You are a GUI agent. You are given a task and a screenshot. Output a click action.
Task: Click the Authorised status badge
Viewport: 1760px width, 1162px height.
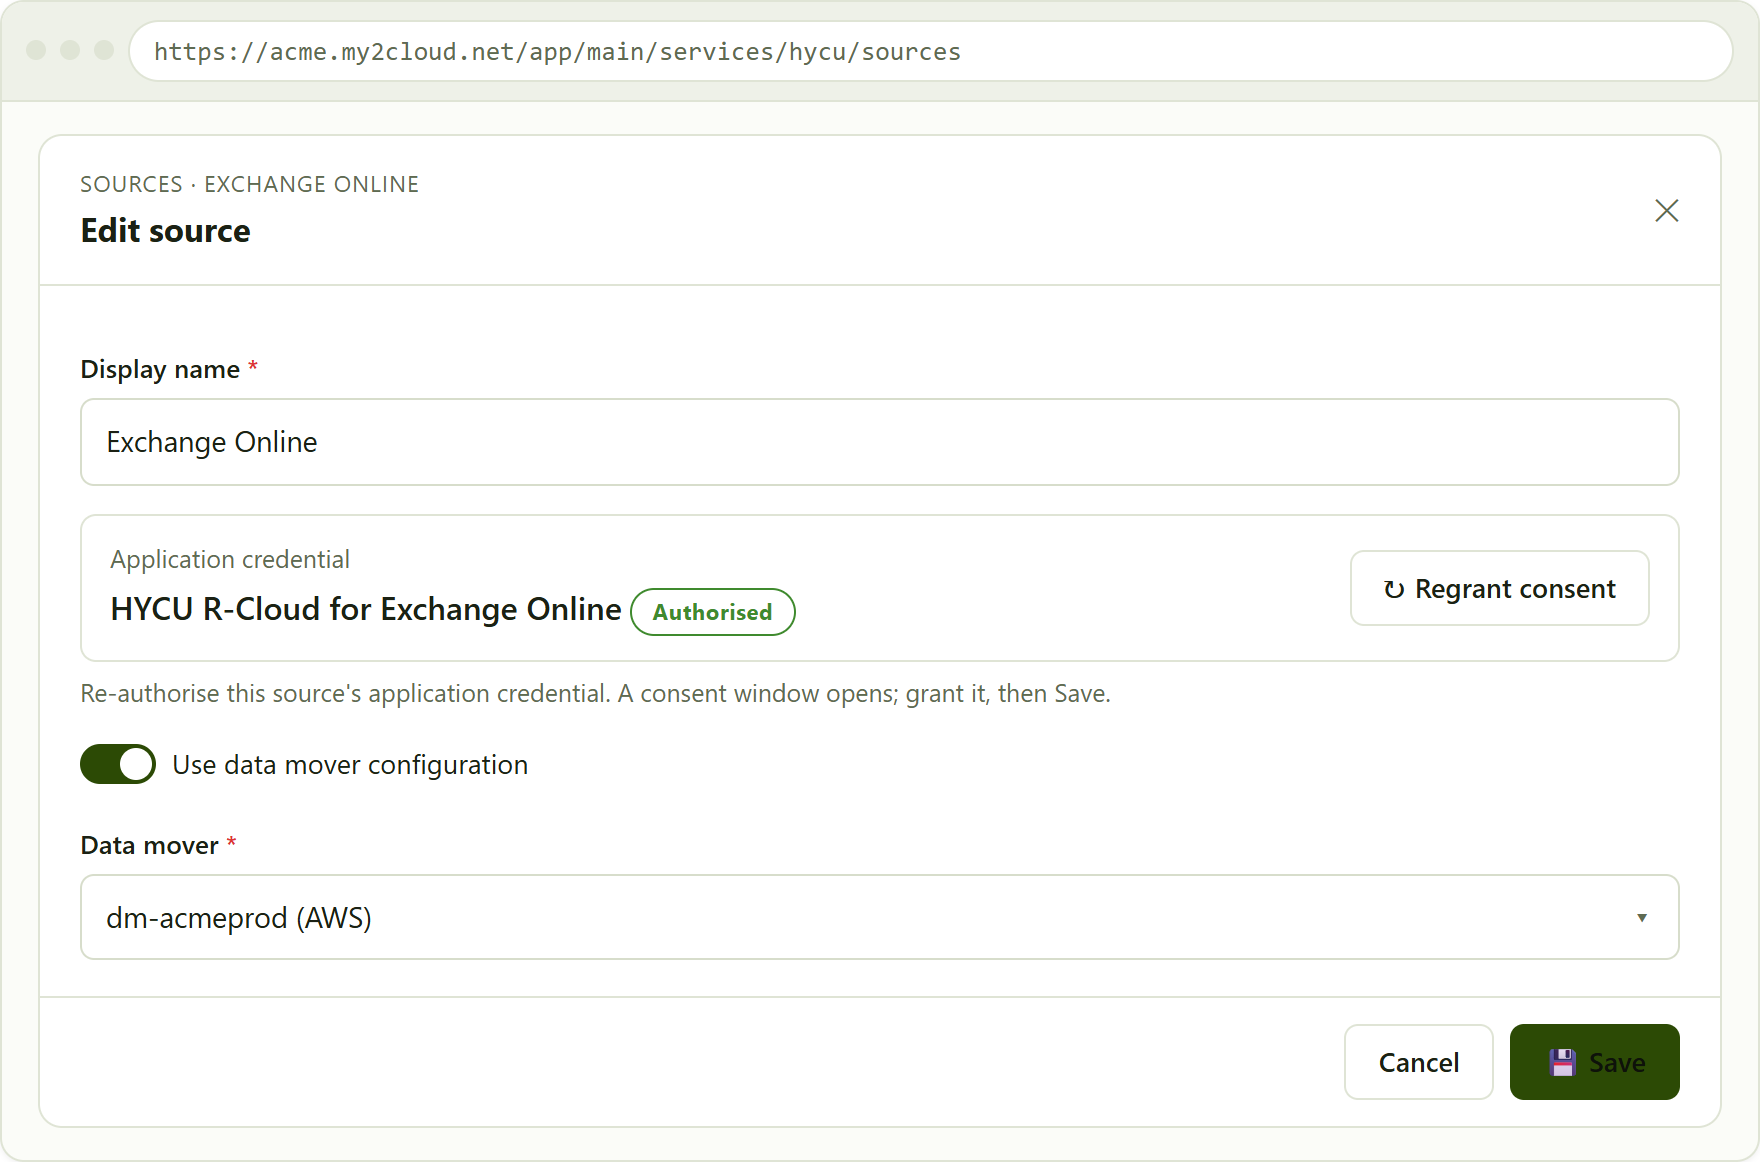713,612
